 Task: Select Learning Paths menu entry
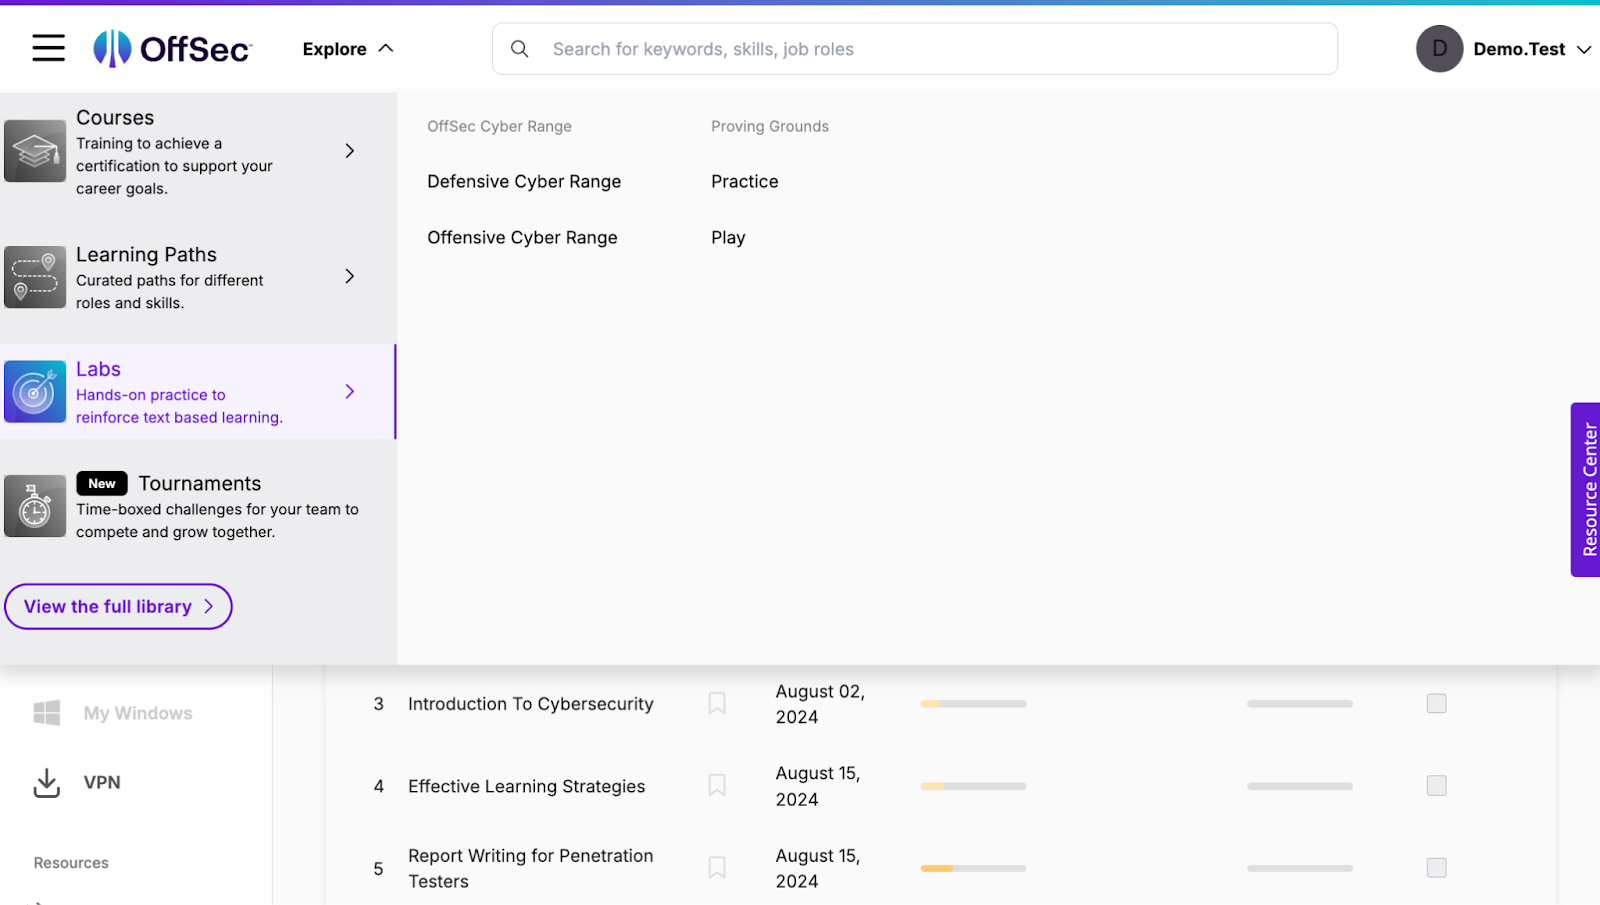[198, 278]
